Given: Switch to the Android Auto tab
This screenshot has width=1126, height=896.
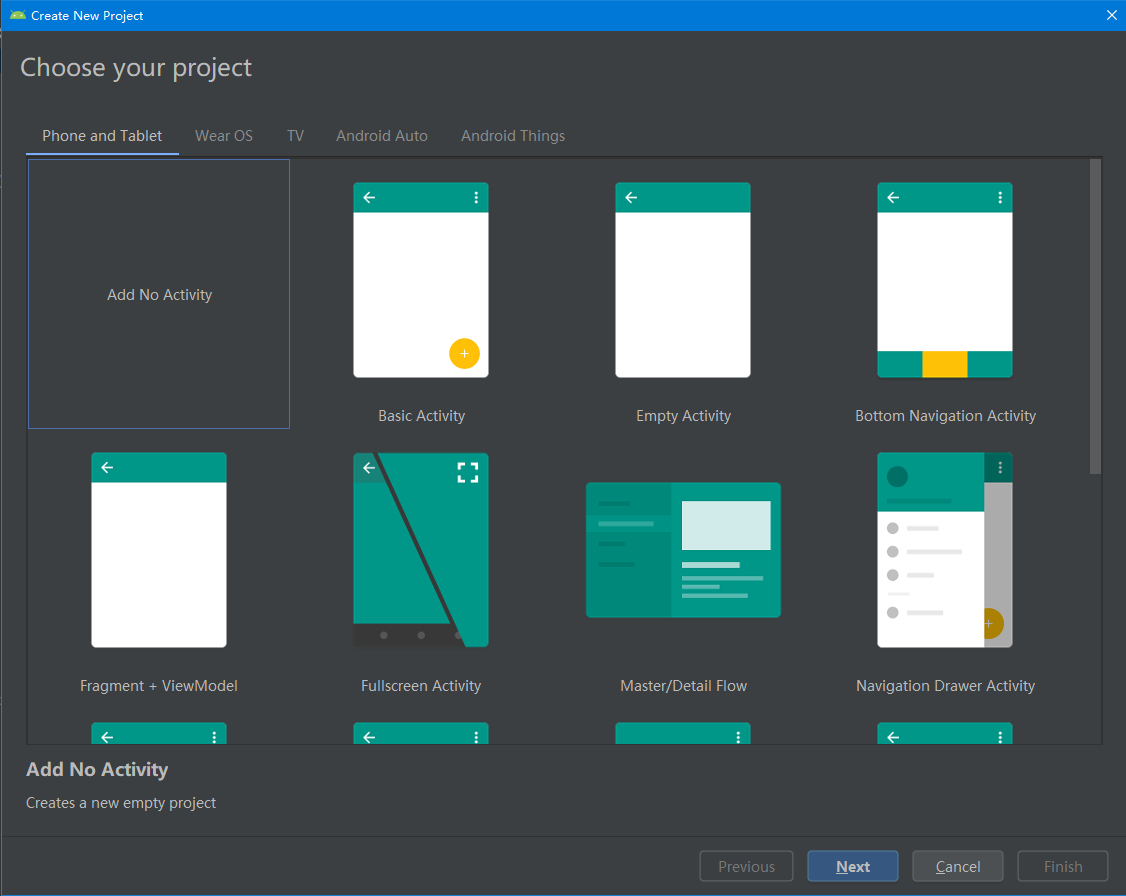Looking at the screenshot, I should [381, 136].
